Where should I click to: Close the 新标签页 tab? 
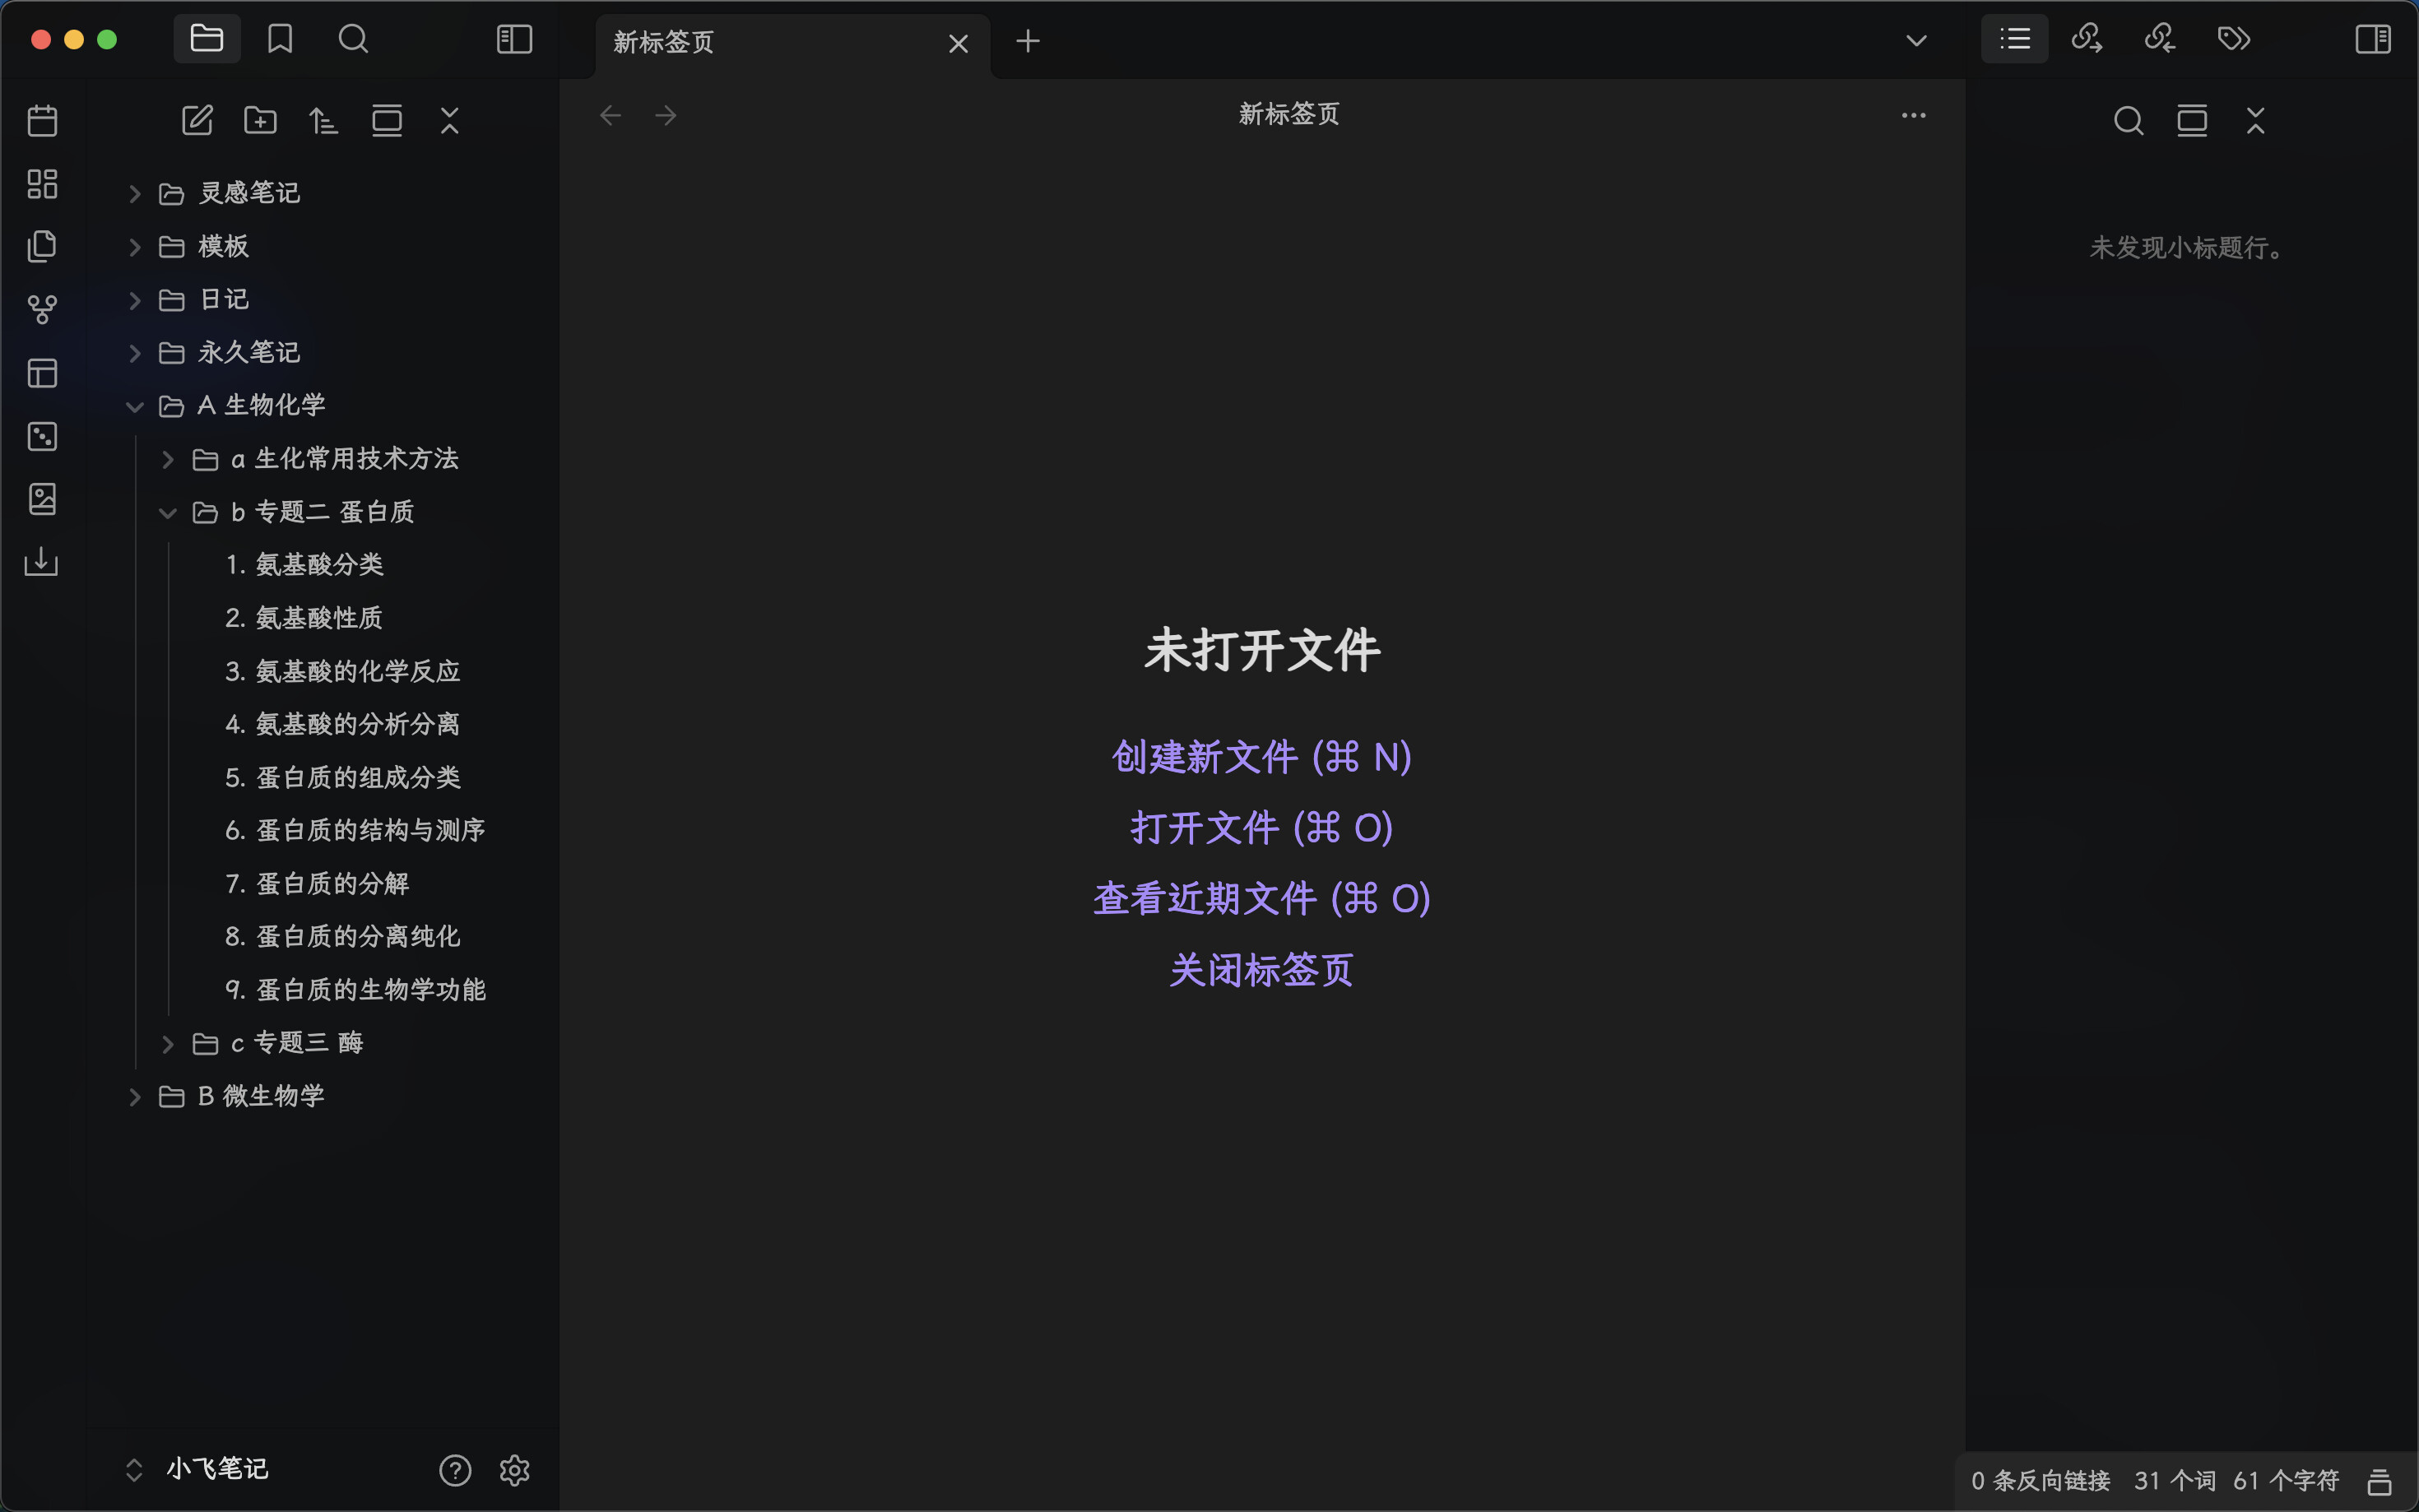click(958, 43)
